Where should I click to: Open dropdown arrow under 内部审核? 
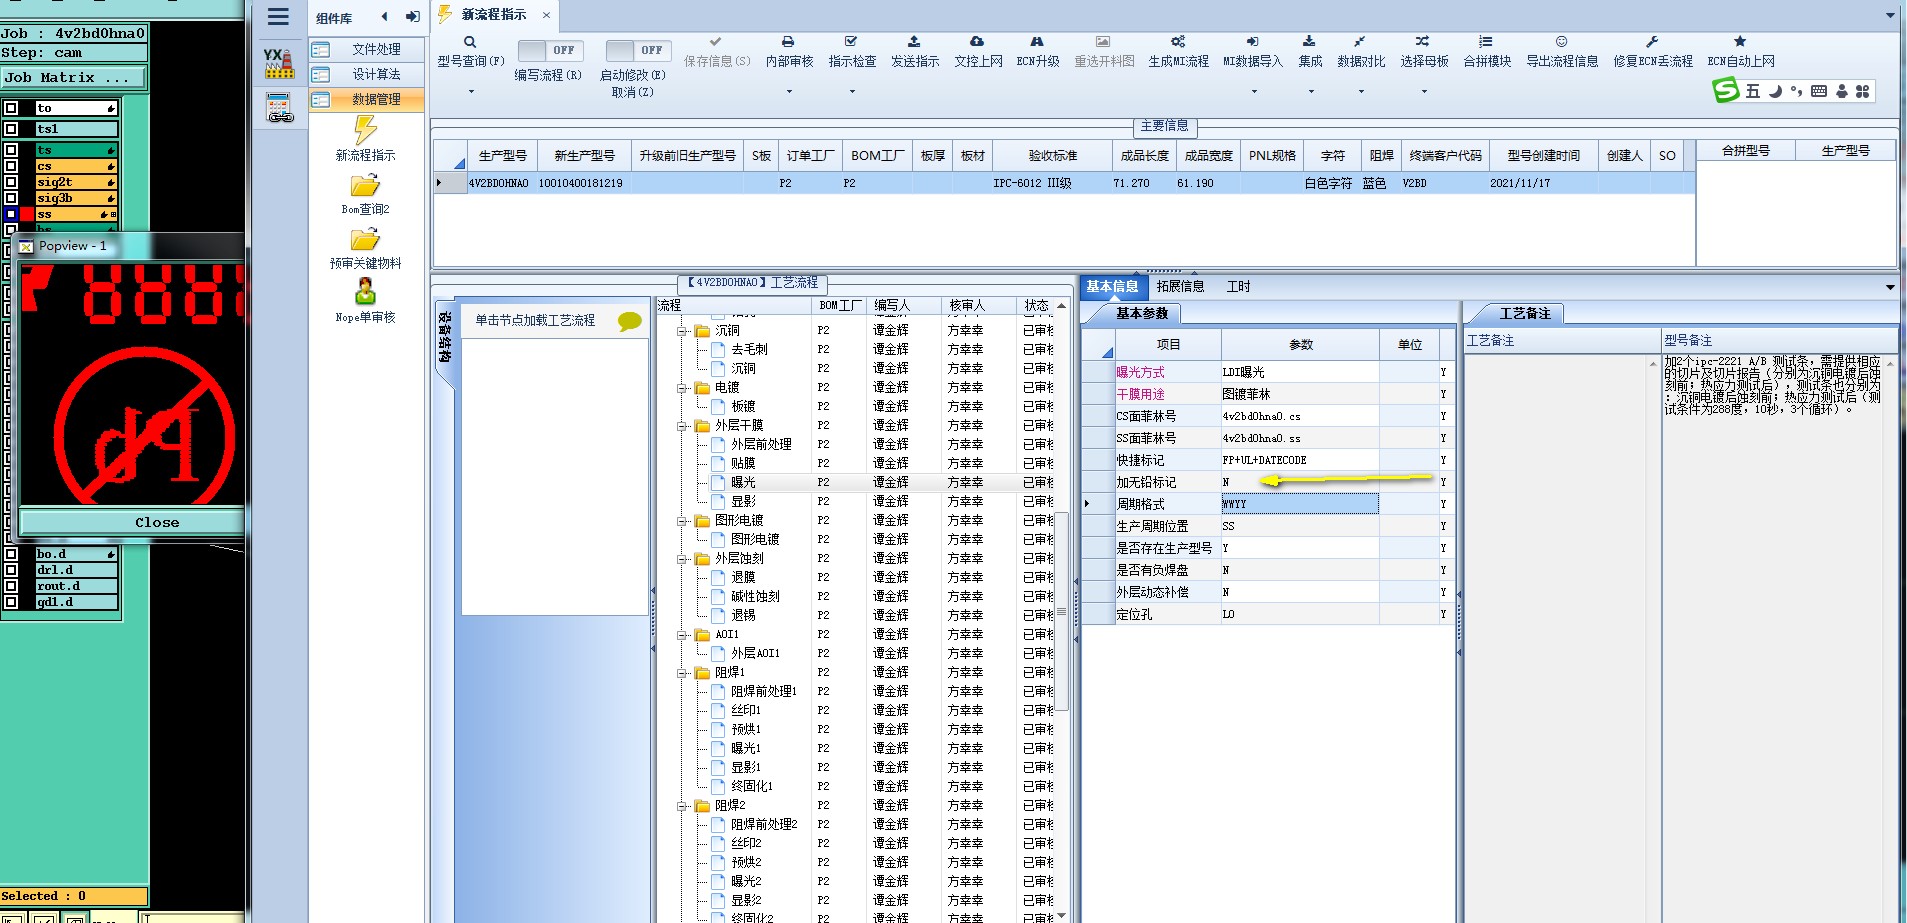(789, 91)
